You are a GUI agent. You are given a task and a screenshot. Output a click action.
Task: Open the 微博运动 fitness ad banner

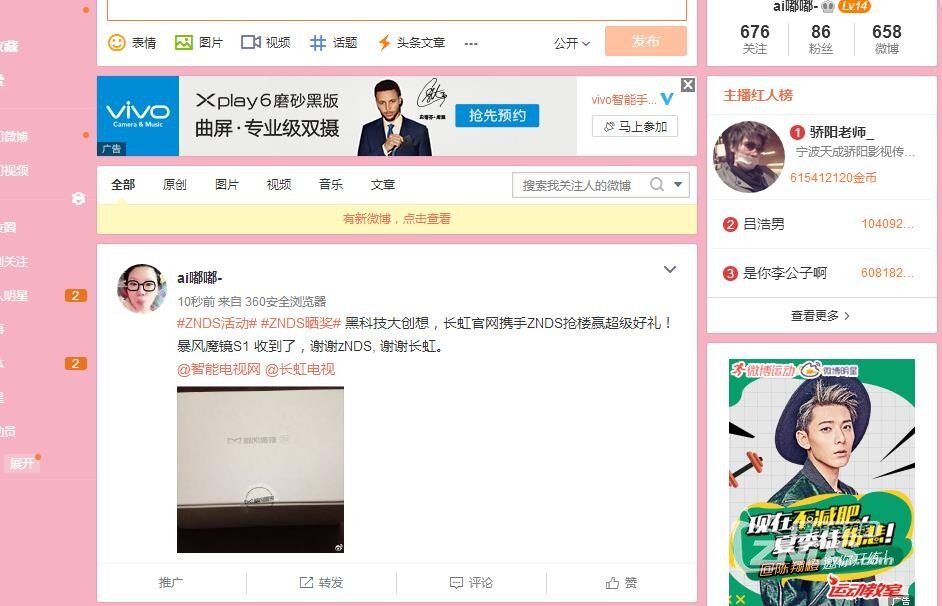point(822,482)
